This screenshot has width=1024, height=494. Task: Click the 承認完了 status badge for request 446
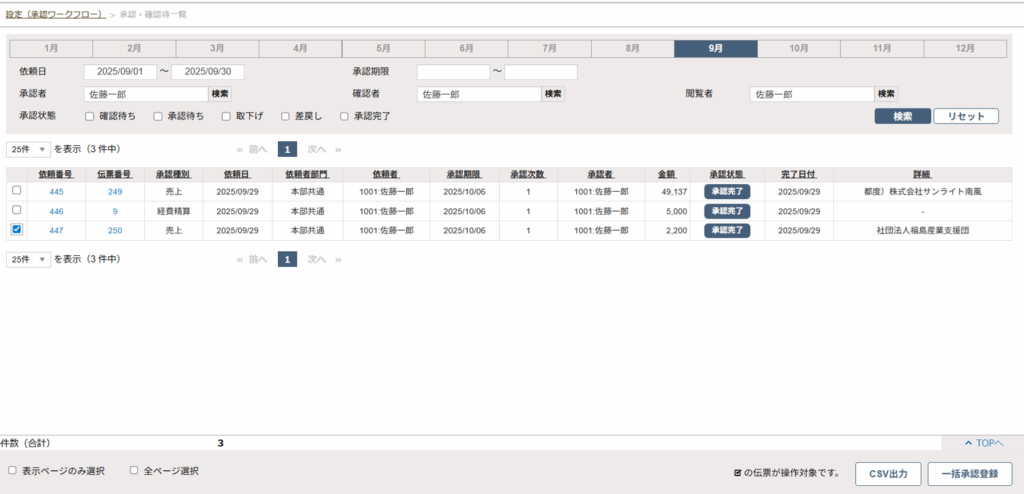click(x=727, y=211)
